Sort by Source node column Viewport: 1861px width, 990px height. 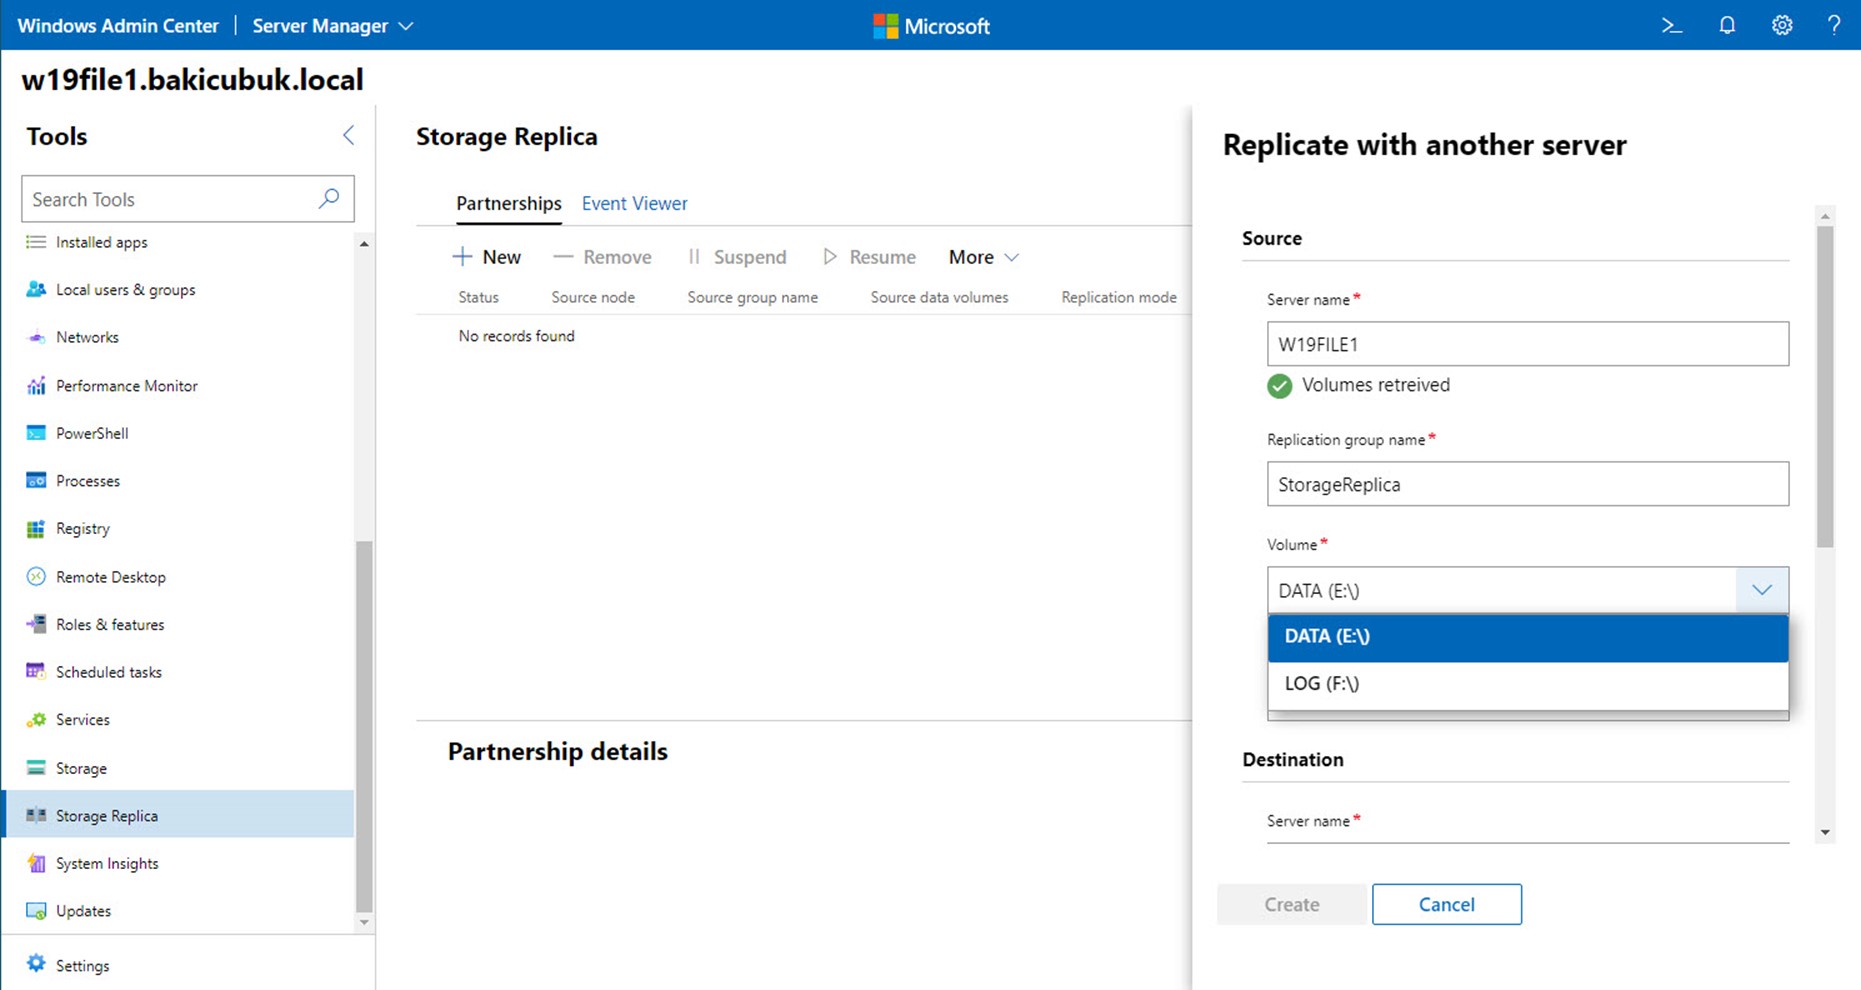pyautogui.click(x=593, y=297)
